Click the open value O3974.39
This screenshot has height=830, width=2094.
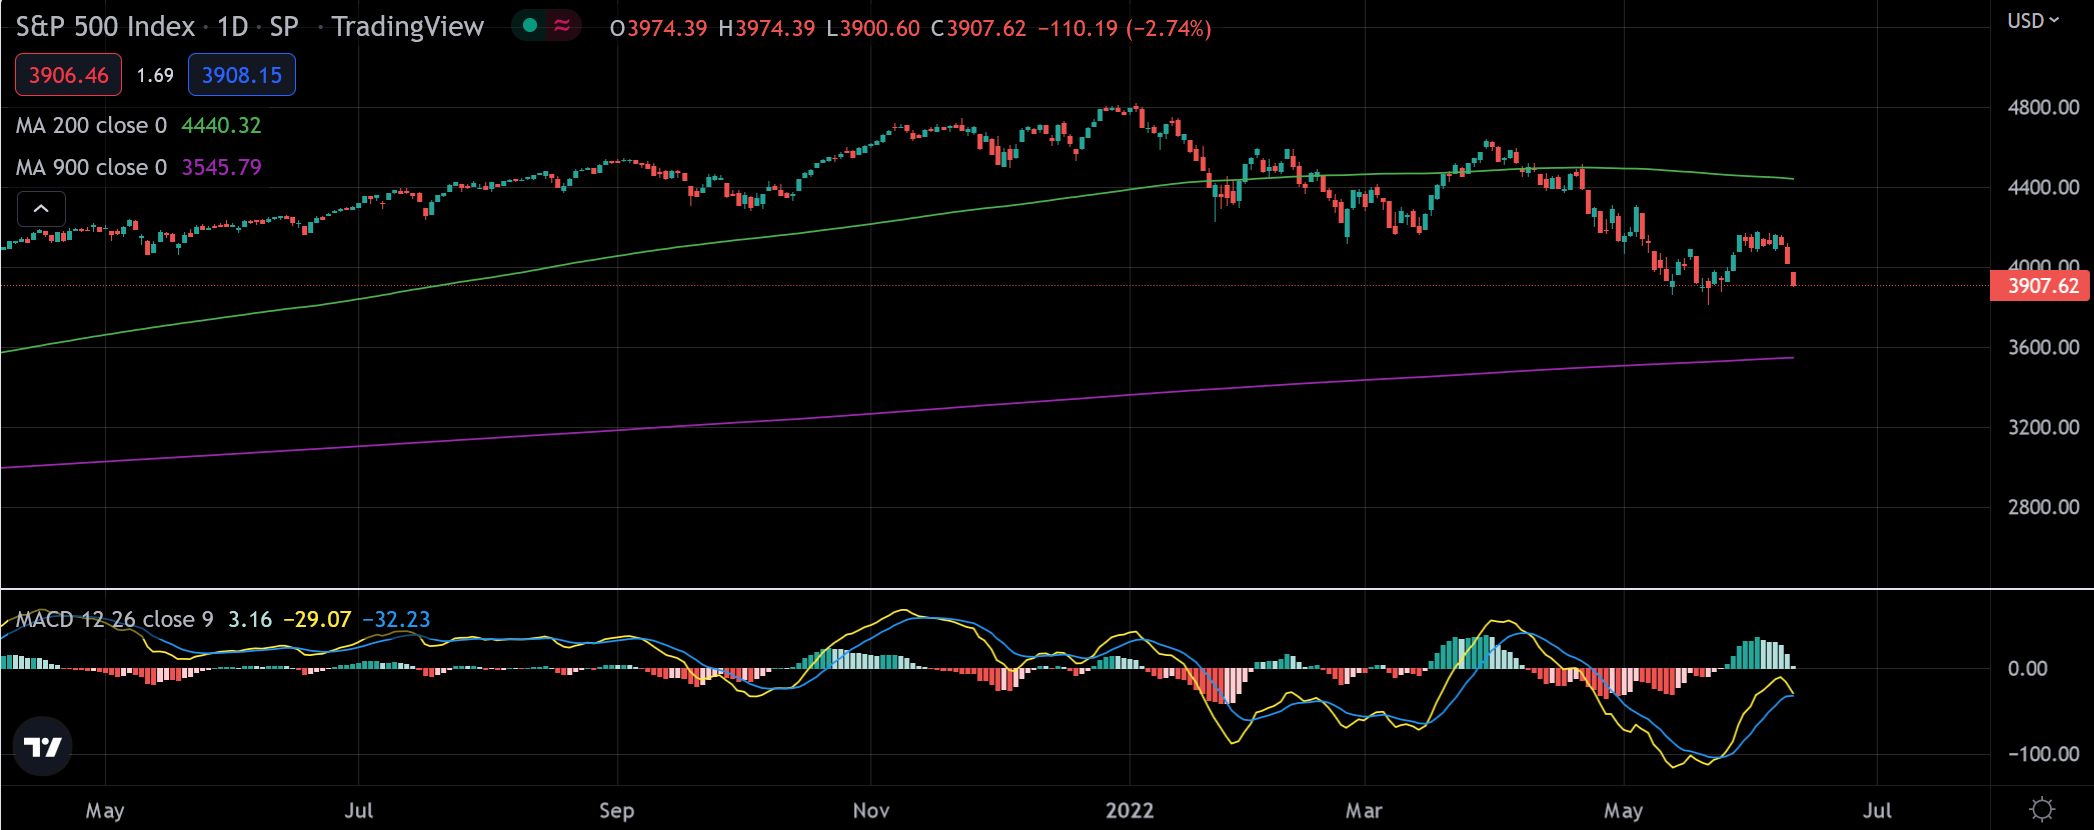pyautogui.click(x=658, y=28)
